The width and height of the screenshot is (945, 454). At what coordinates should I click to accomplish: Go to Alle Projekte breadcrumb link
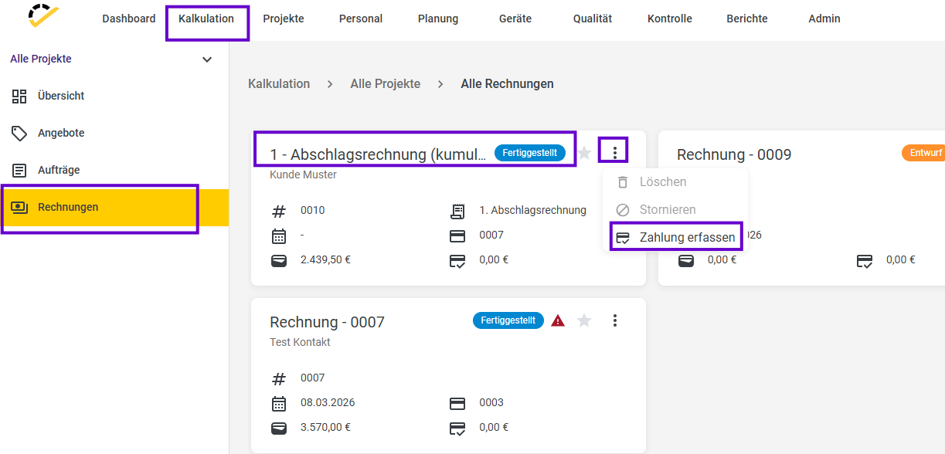point(385,84)
